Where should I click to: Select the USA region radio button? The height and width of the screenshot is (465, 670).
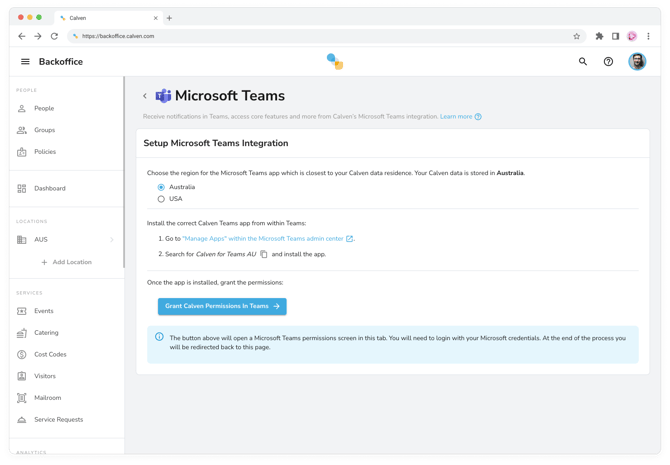(x=161, y=199)
